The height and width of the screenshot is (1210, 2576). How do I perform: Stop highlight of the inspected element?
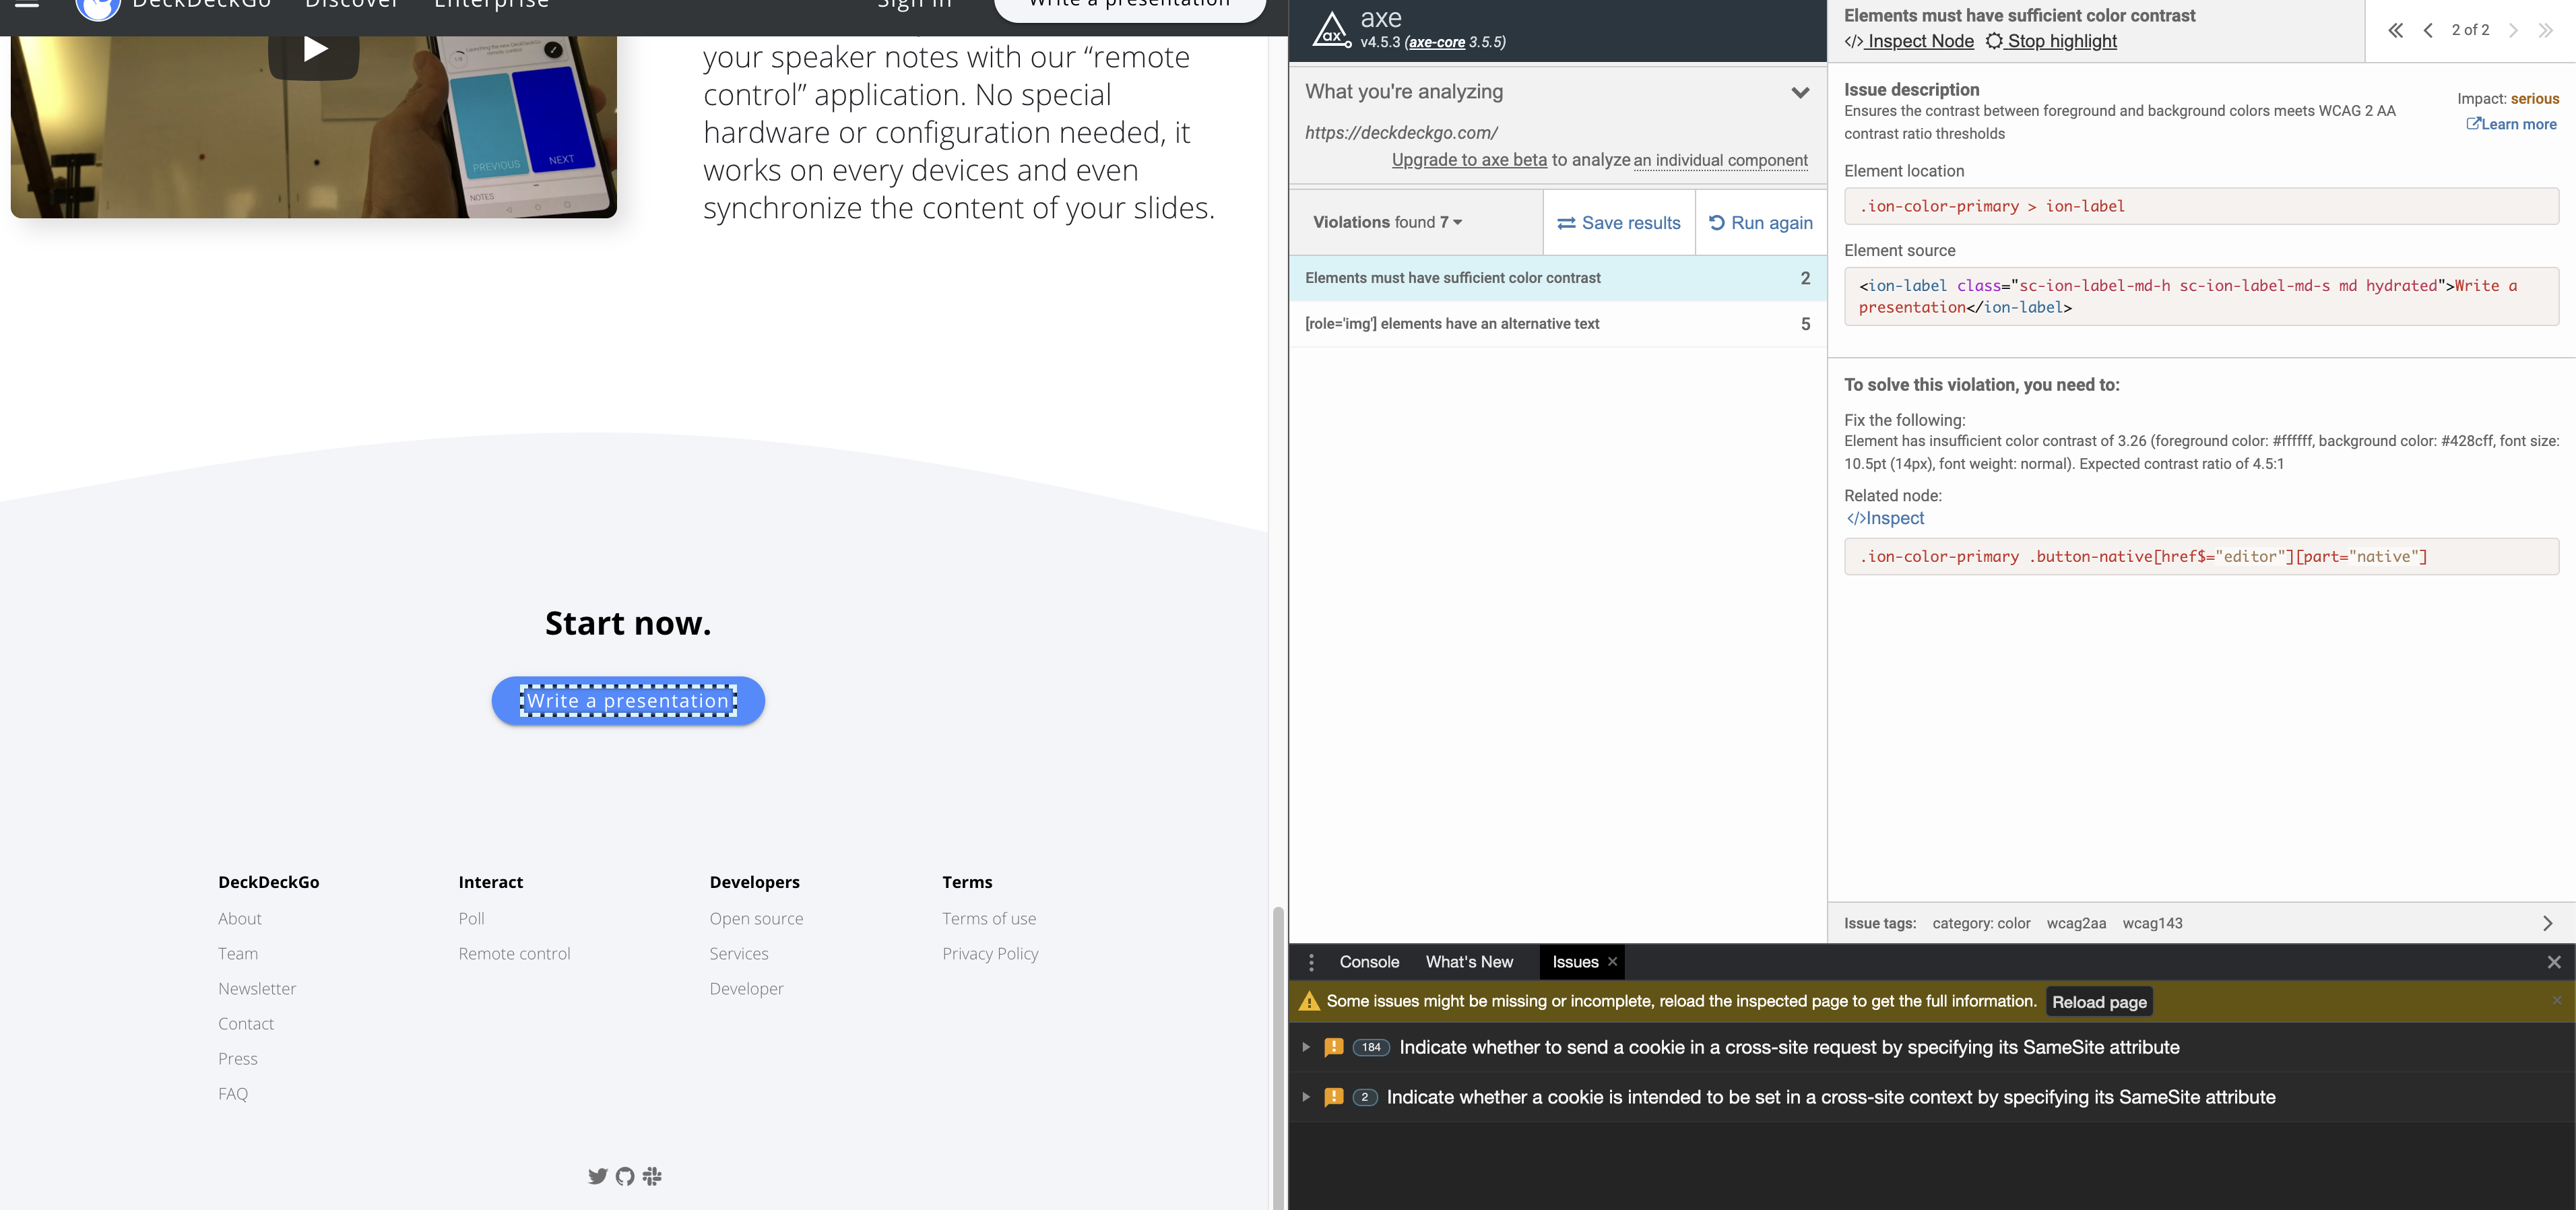coord(2051,41)
